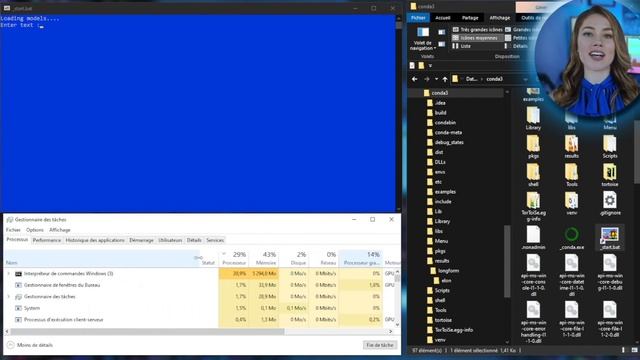Image resolution: width=640 pixels, height=360 pixels.
Task: Click conda3 in address bar breadcrumb
Action: 494,79
